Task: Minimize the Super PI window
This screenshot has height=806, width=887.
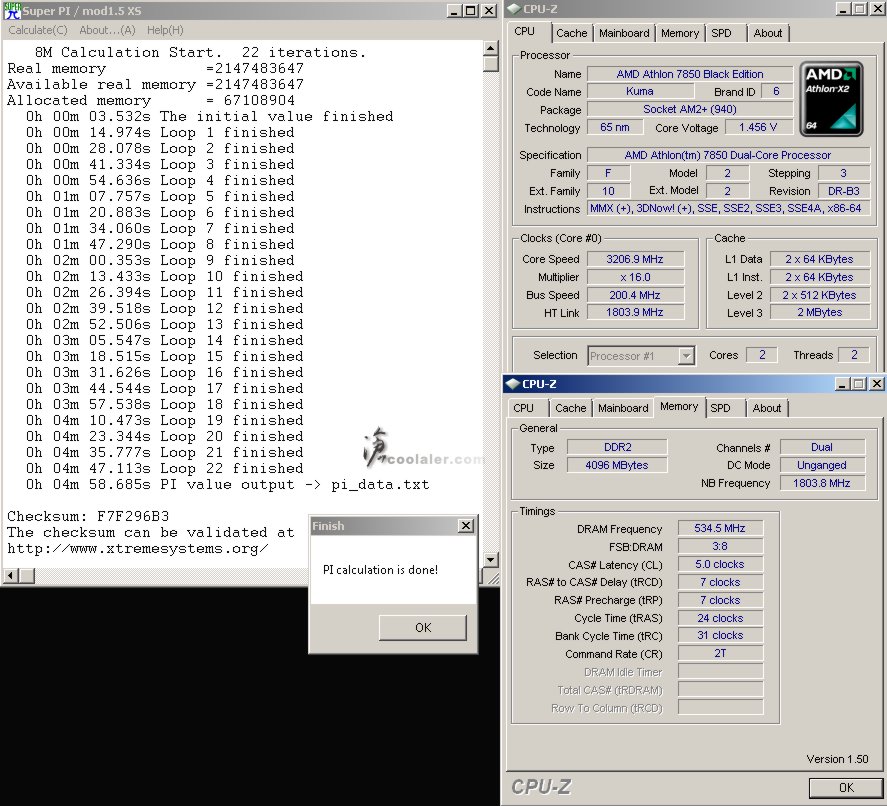Action: (454, 11)
